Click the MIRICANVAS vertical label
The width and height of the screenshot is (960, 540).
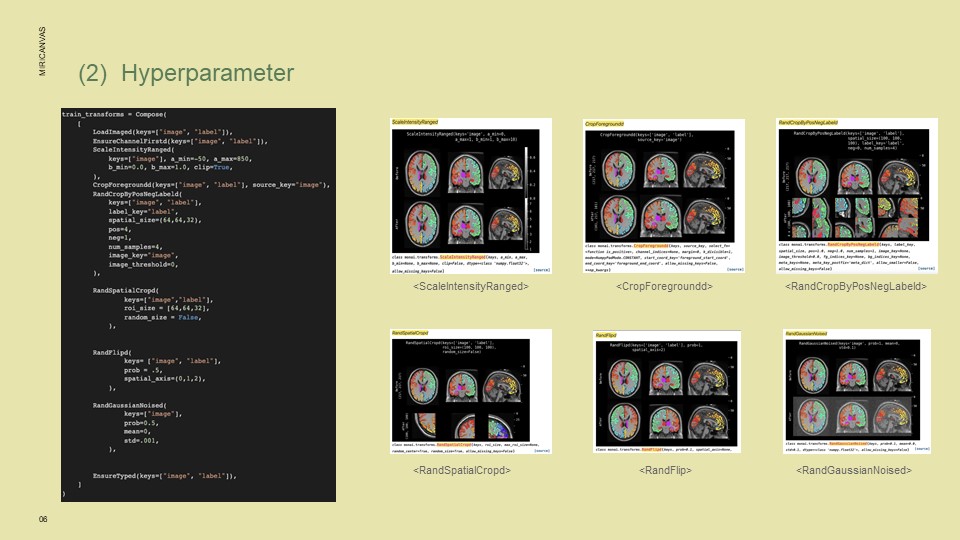tap(42, 51)
